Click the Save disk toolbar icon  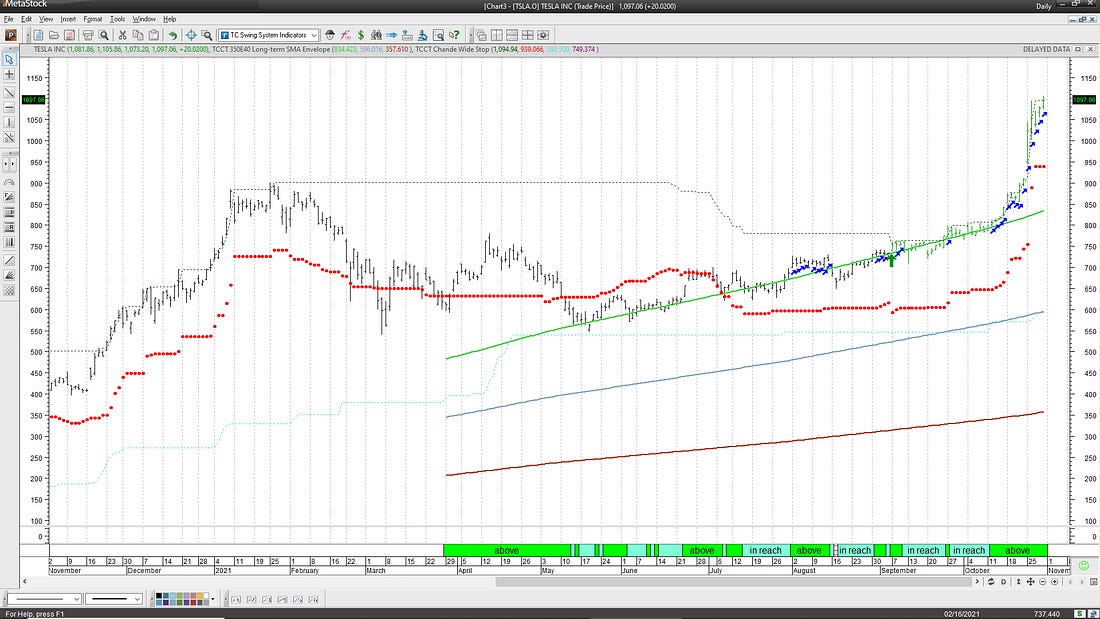coord(69,35)
